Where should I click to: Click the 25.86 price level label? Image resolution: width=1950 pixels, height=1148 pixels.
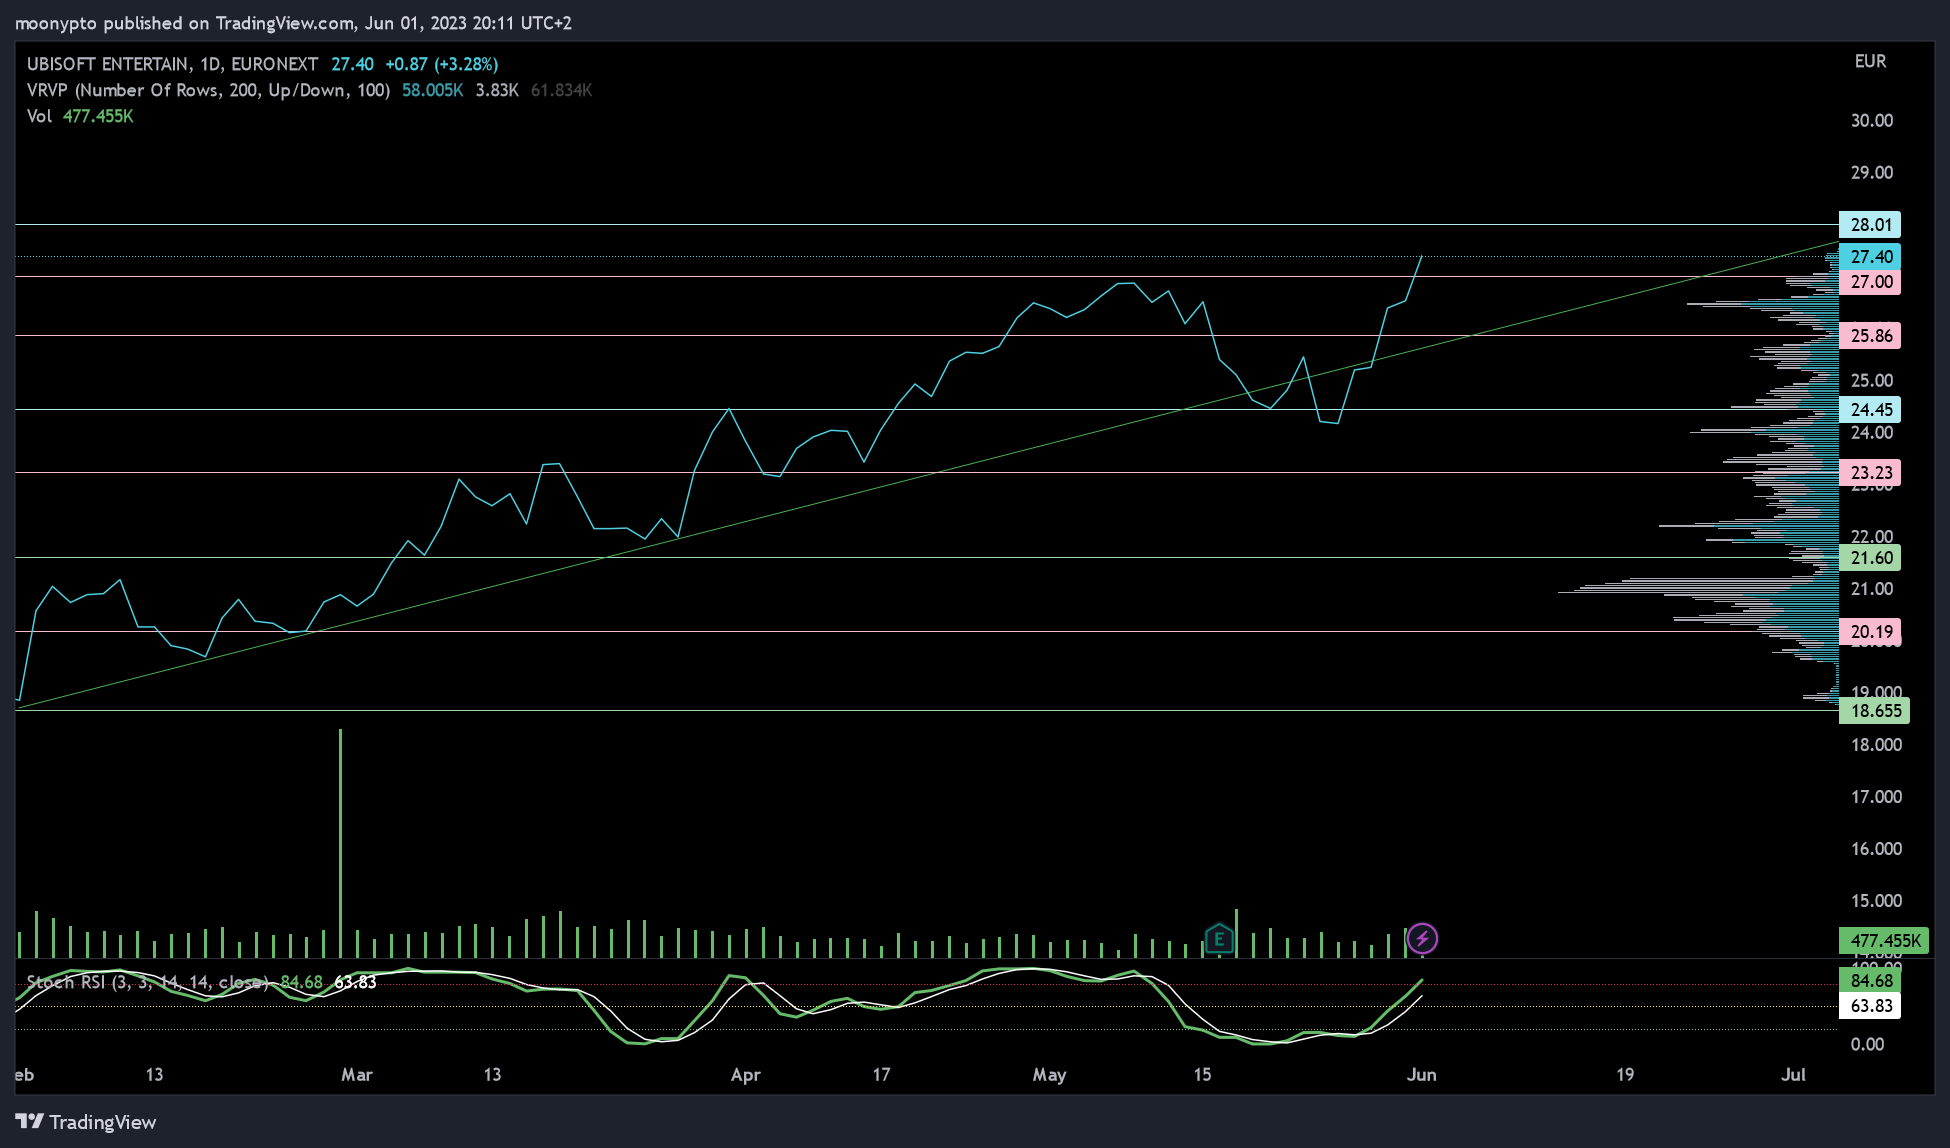tap(1870, 336)
